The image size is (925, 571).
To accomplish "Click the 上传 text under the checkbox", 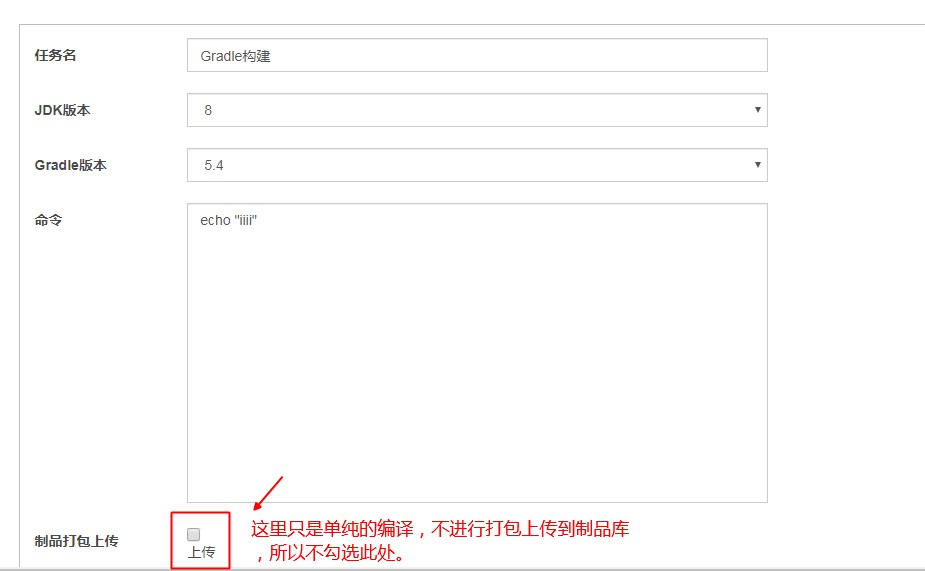I will click(x=201, y=553).
